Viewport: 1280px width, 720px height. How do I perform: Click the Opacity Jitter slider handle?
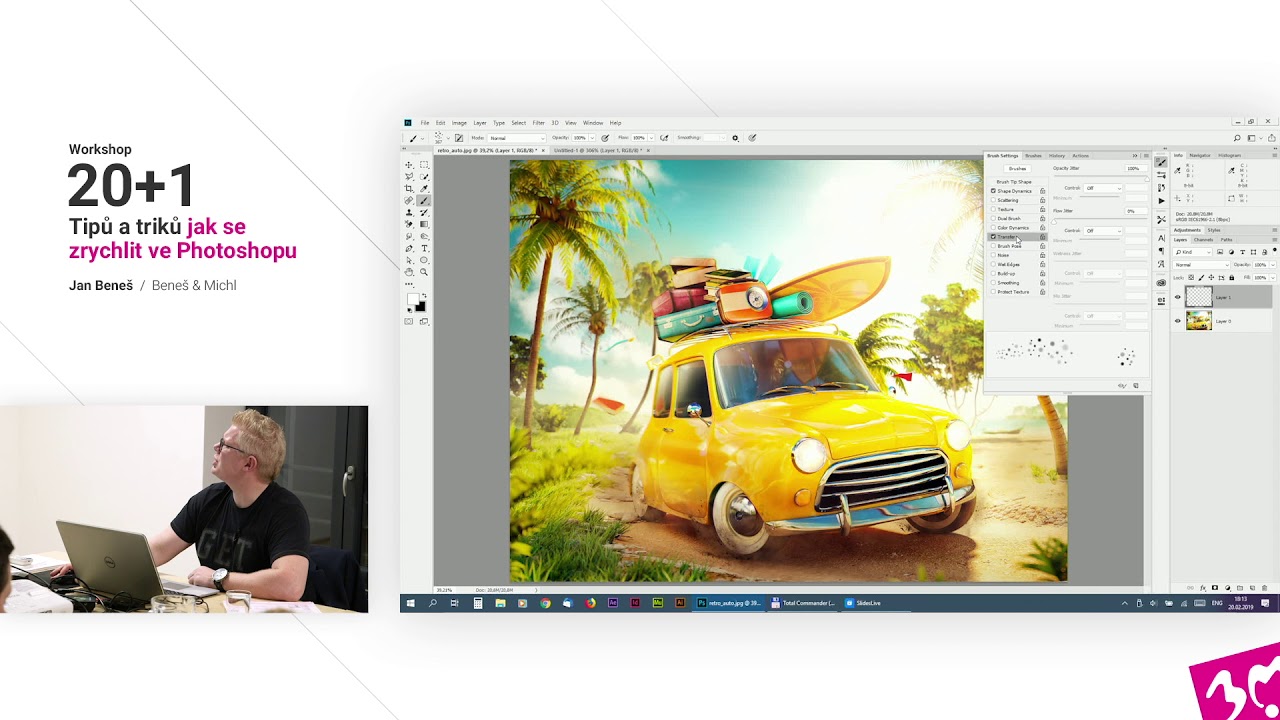click(x=1147, y=179)
